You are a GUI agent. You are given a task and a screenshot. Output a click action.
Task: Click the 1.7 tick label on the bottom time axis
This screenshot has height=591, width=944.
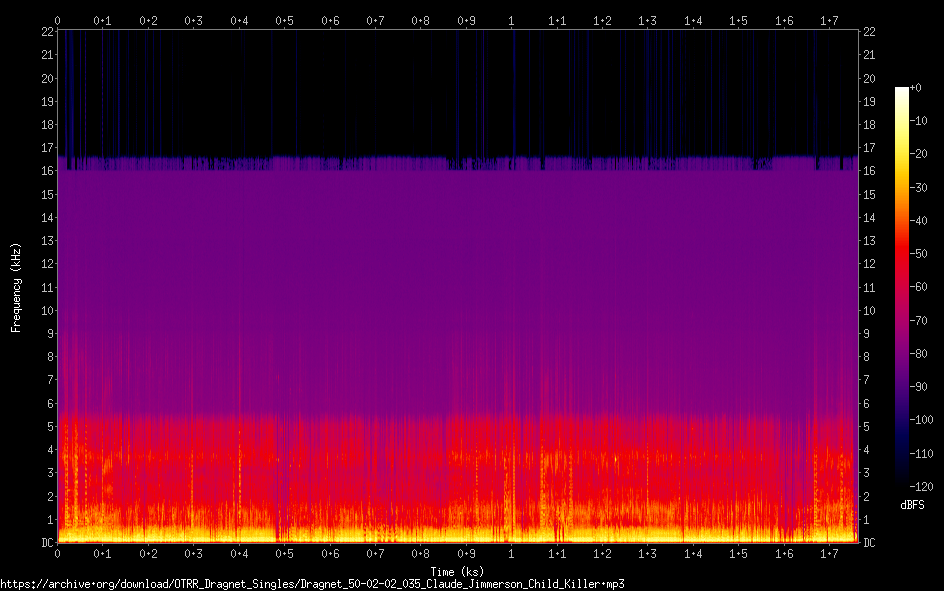[x=830, y=553]
